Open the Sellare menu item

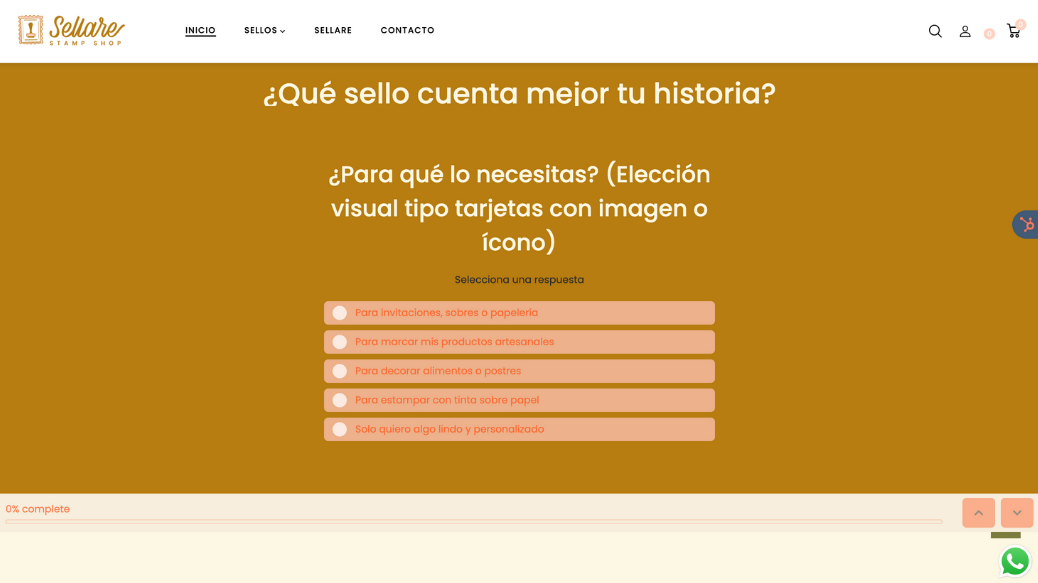click(333, 31)
